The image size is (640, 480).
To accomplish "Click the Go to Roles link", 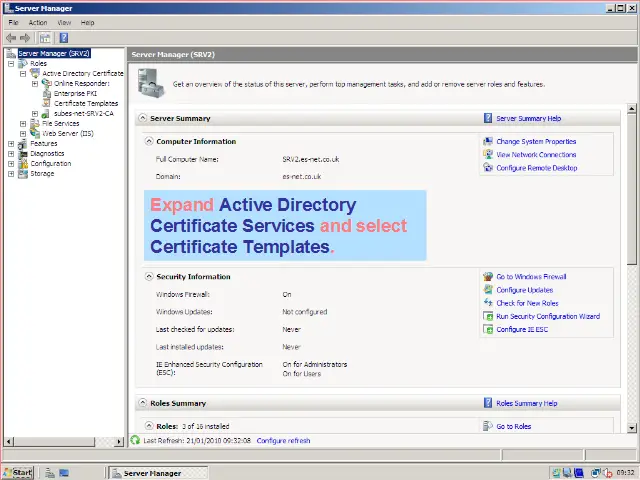I will click(x=513, y=427).
